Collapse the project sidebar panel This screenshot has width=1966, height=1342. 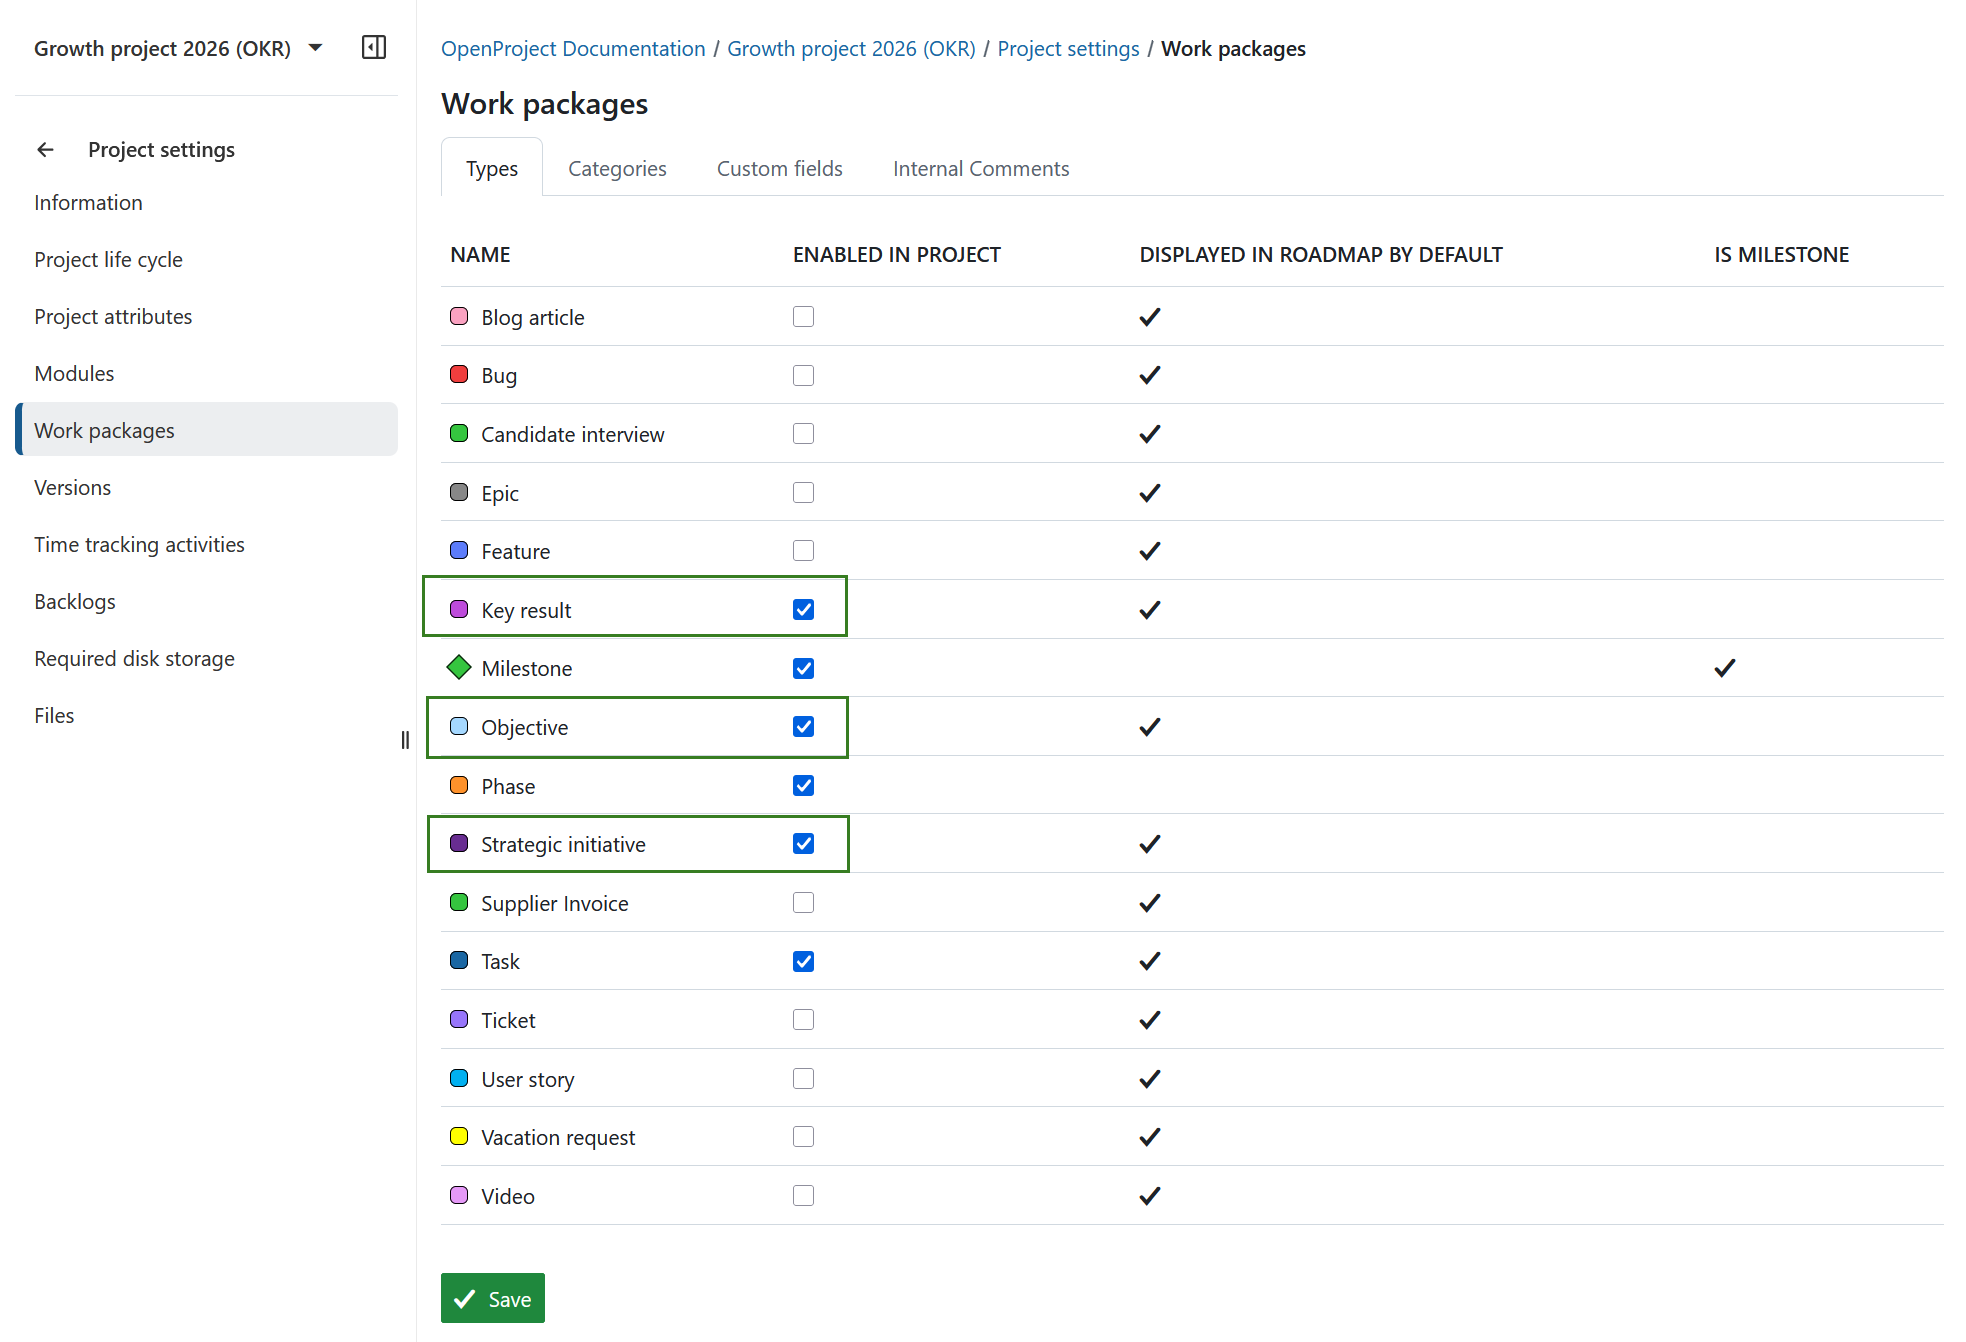pos(373,47)
